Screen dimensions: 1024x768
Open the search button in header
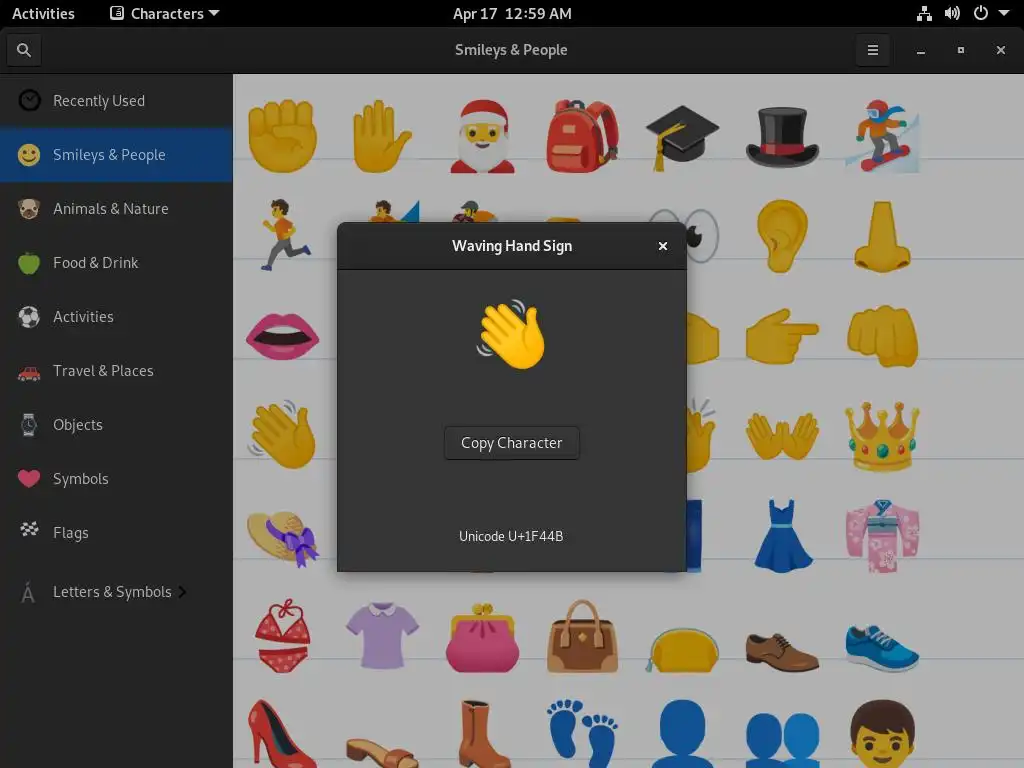tap(24, 50)
